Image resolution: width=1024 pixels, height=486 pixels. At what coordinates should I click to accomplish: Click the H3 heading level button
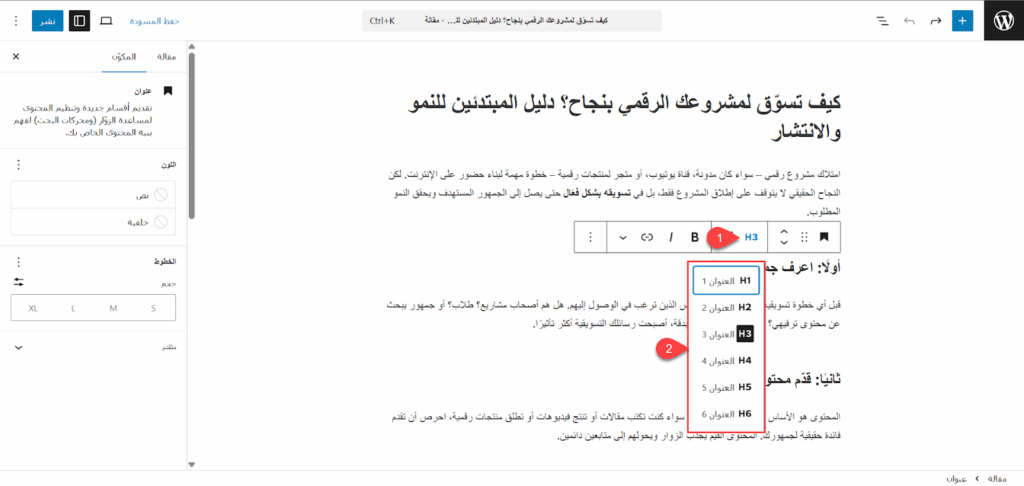[x=752, y=237]
